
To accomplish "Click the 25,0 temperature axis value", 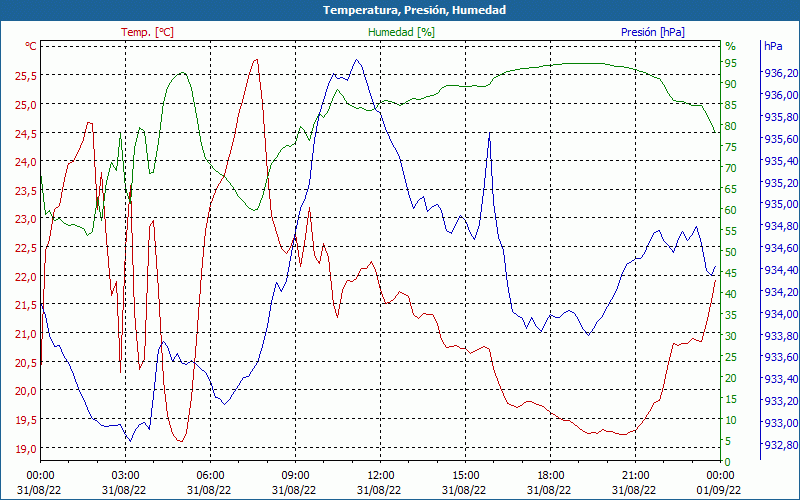I will click(27, 104).
